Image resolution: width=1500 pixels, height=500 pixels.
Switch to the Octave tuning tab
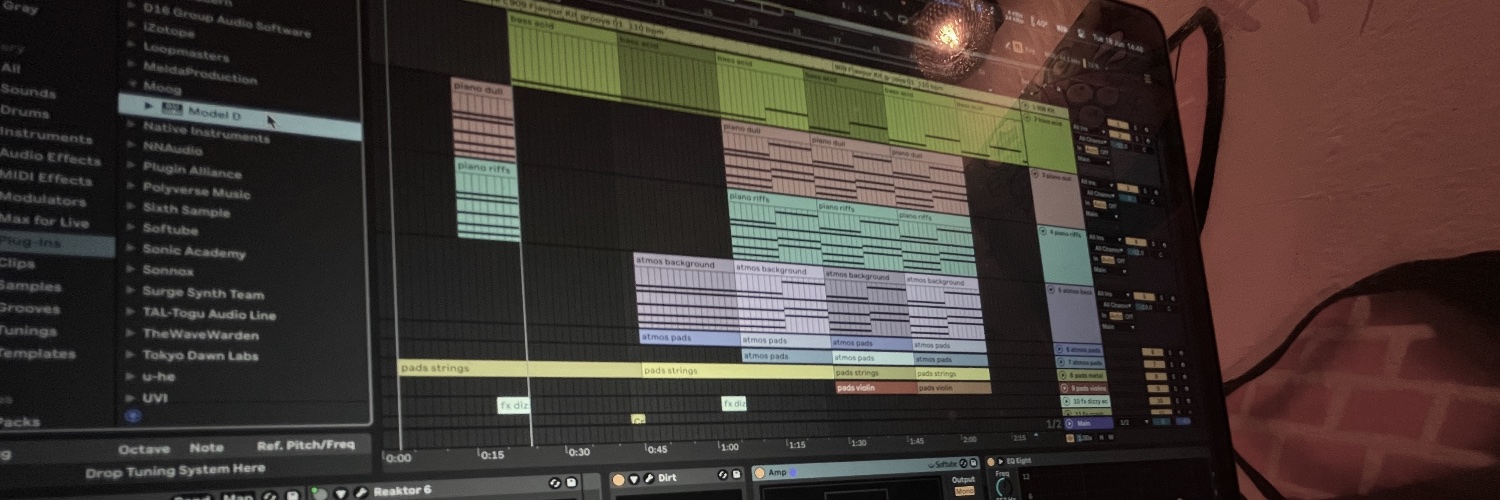tap(144, 449)
